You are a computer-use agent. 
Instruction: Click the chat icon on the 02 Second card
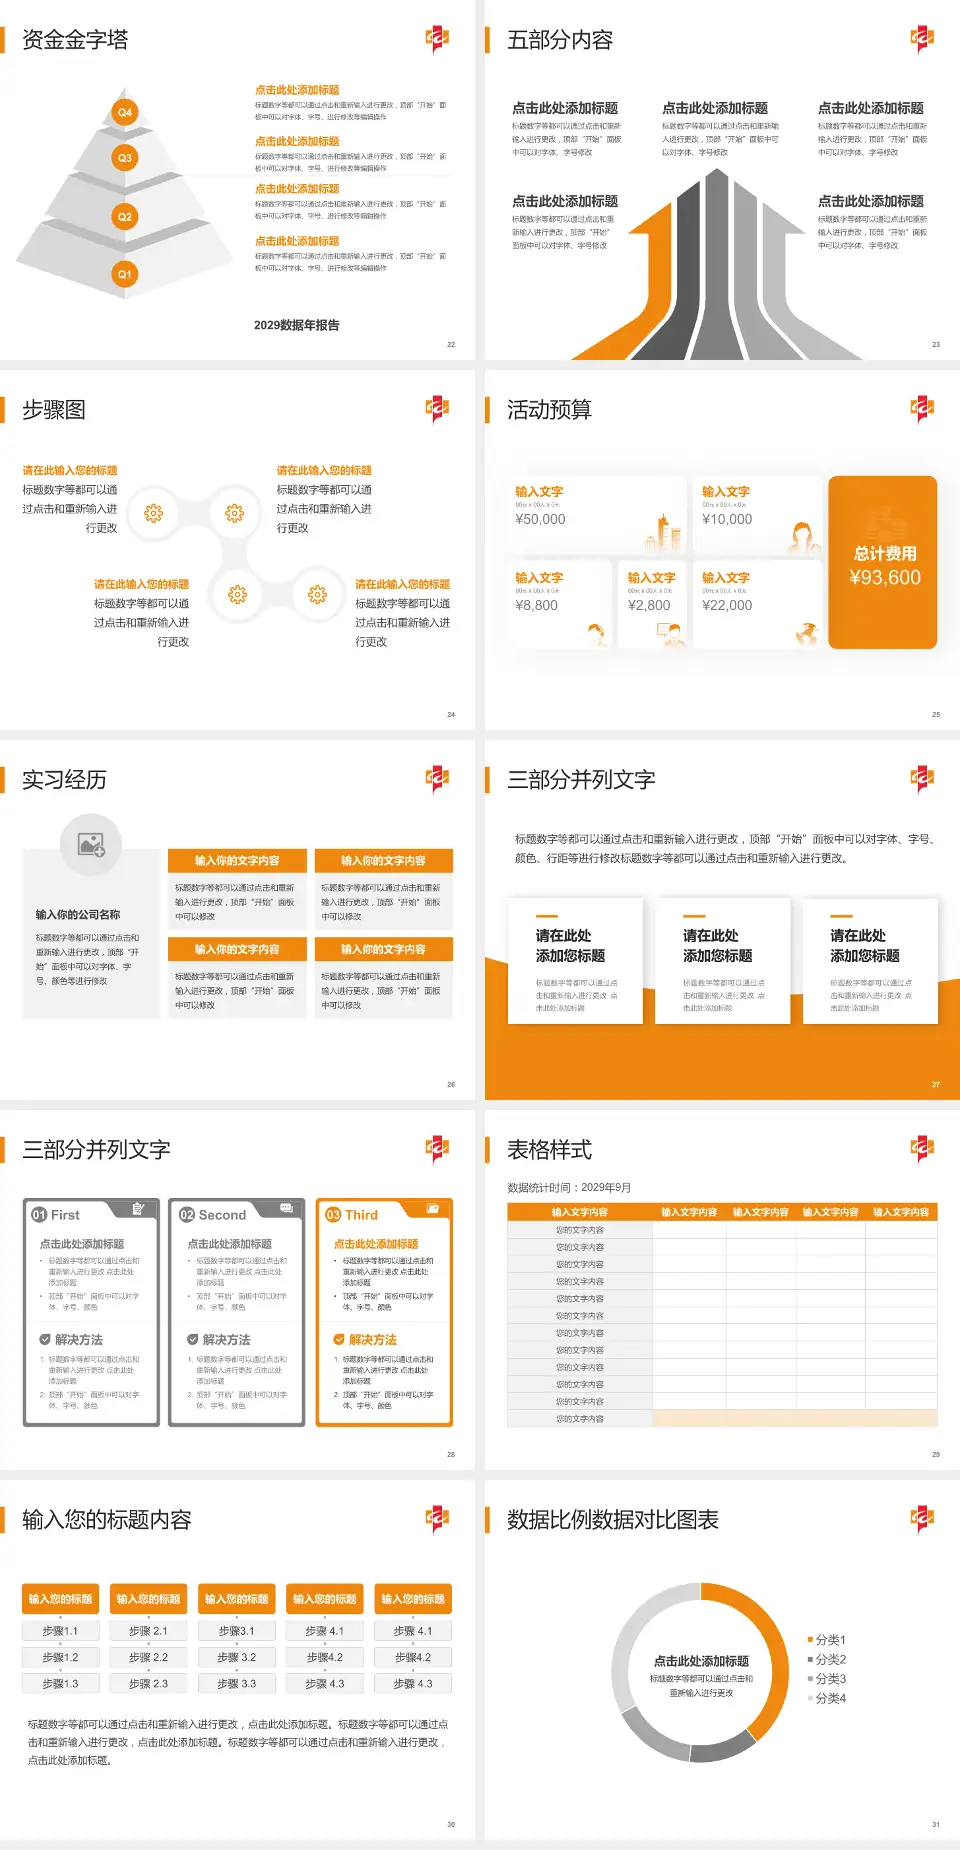point(285,1208)
